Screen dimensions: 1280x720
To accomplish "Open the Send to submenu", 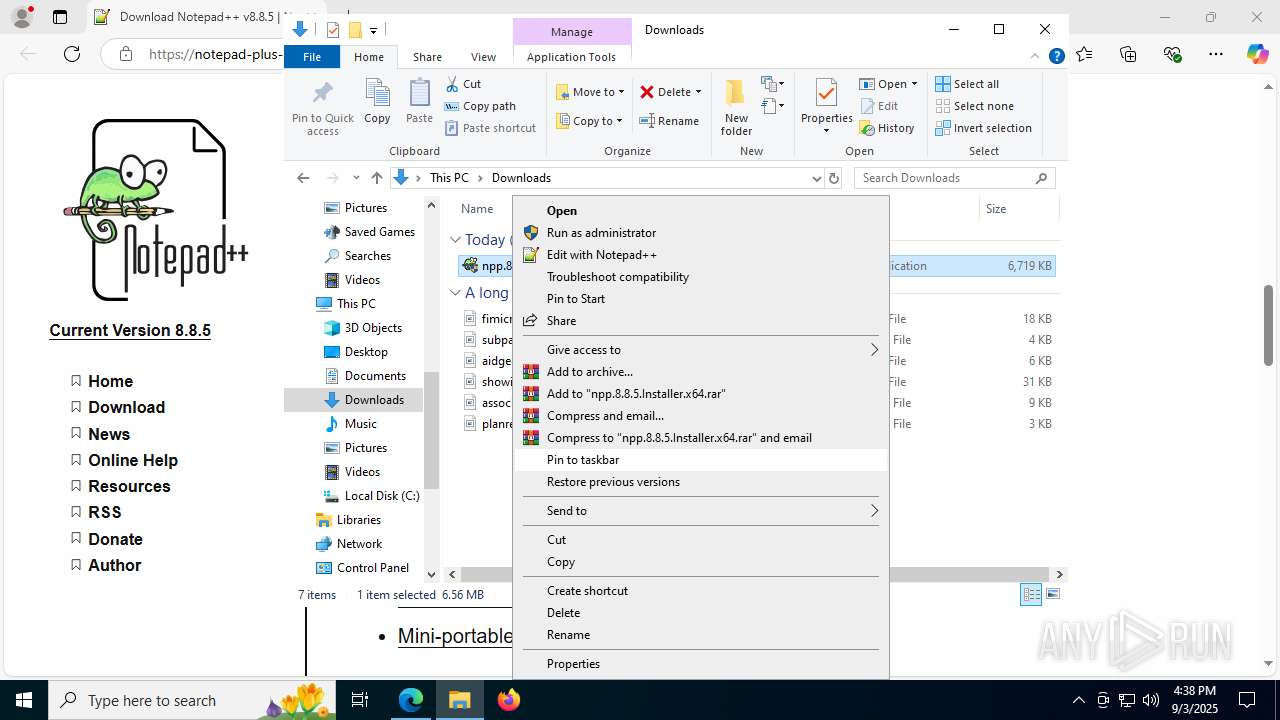I will (700, 511).
